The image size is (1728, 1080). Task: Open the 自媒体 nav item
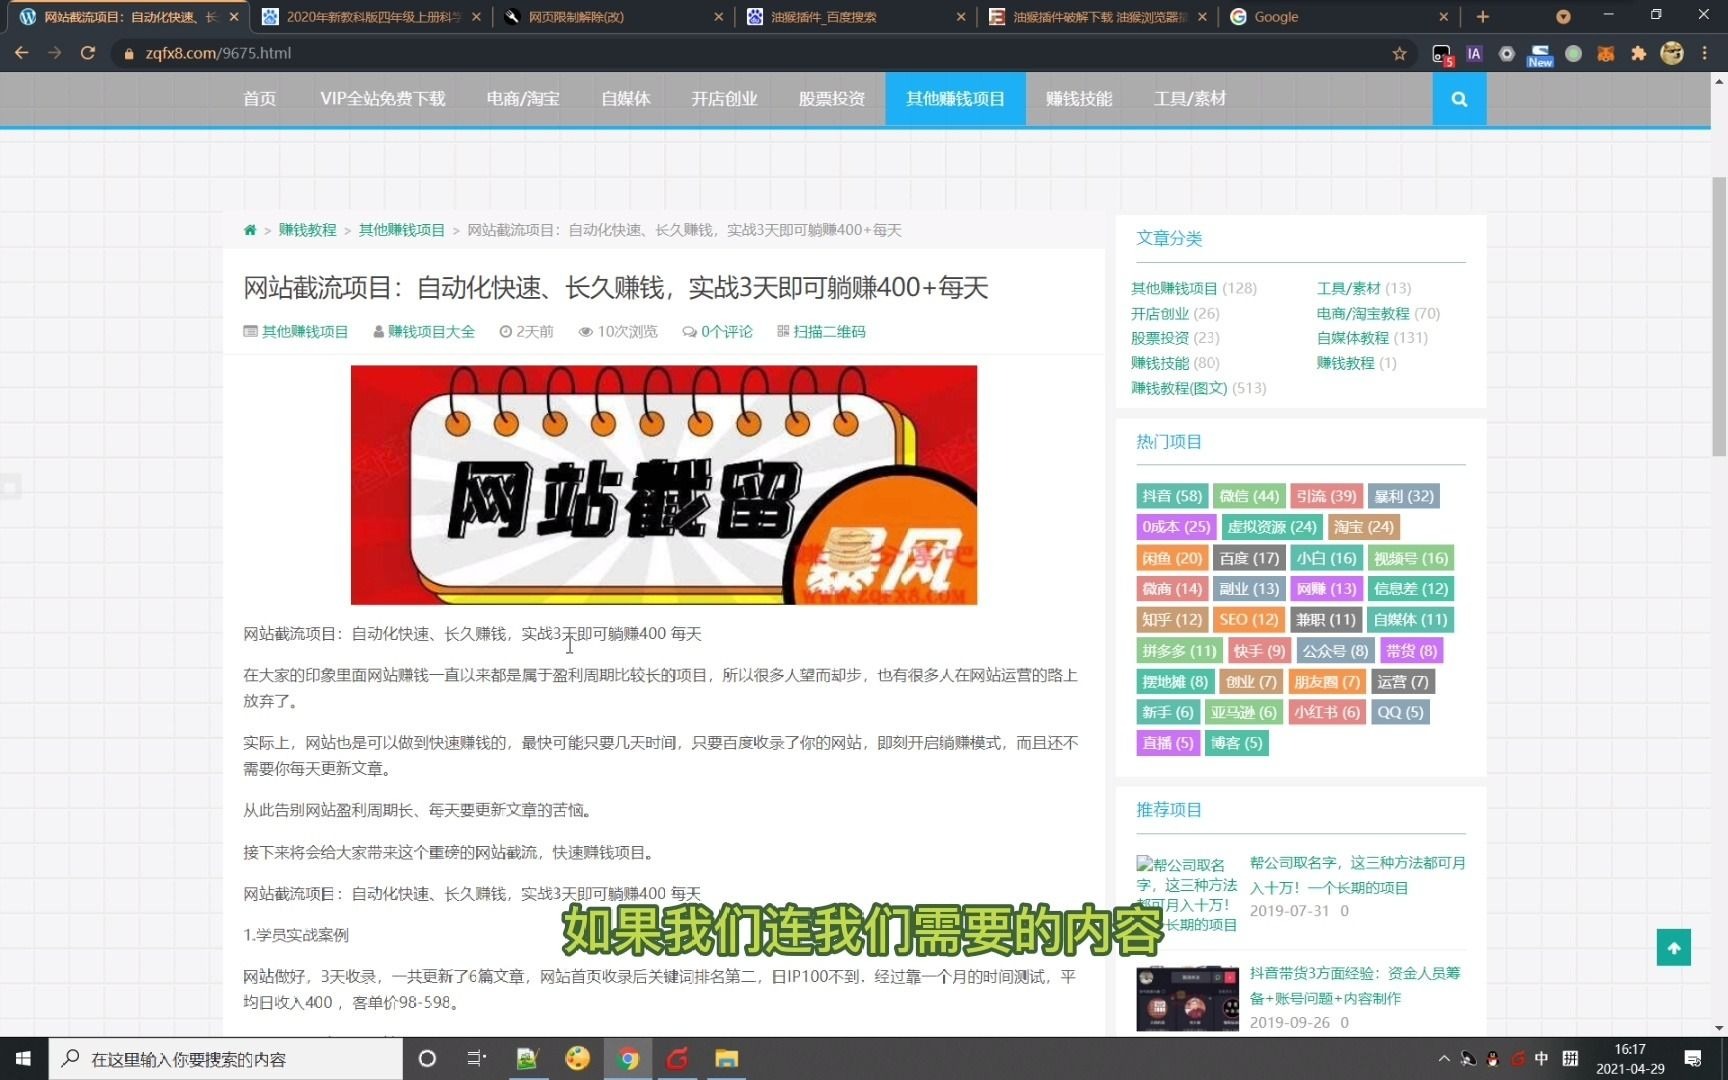(626, 99)
